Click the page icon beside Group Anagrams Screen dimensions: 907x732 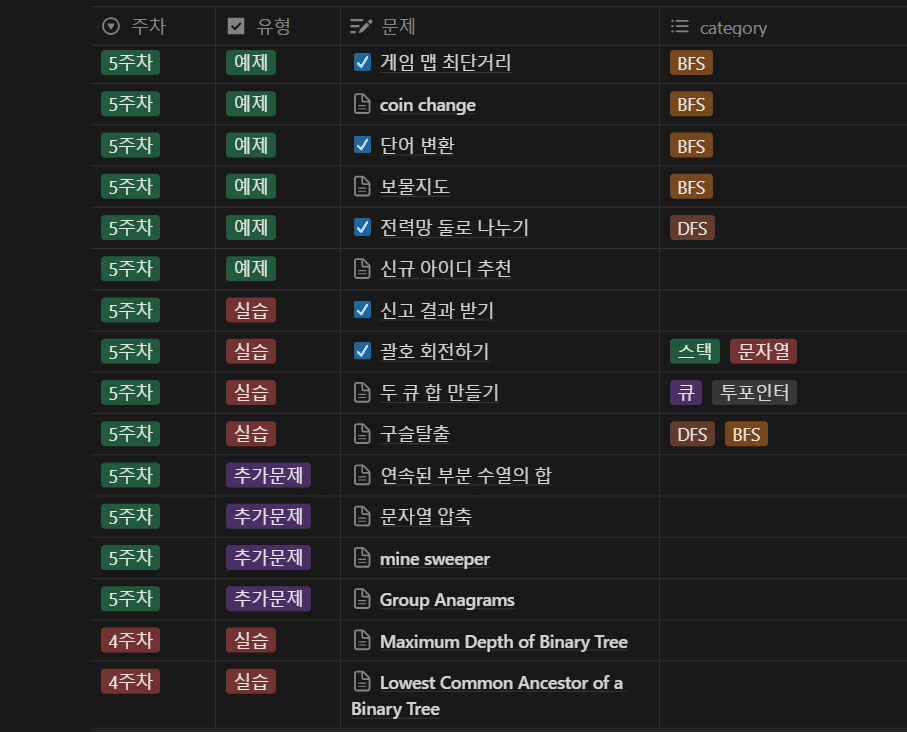(362, 599)
